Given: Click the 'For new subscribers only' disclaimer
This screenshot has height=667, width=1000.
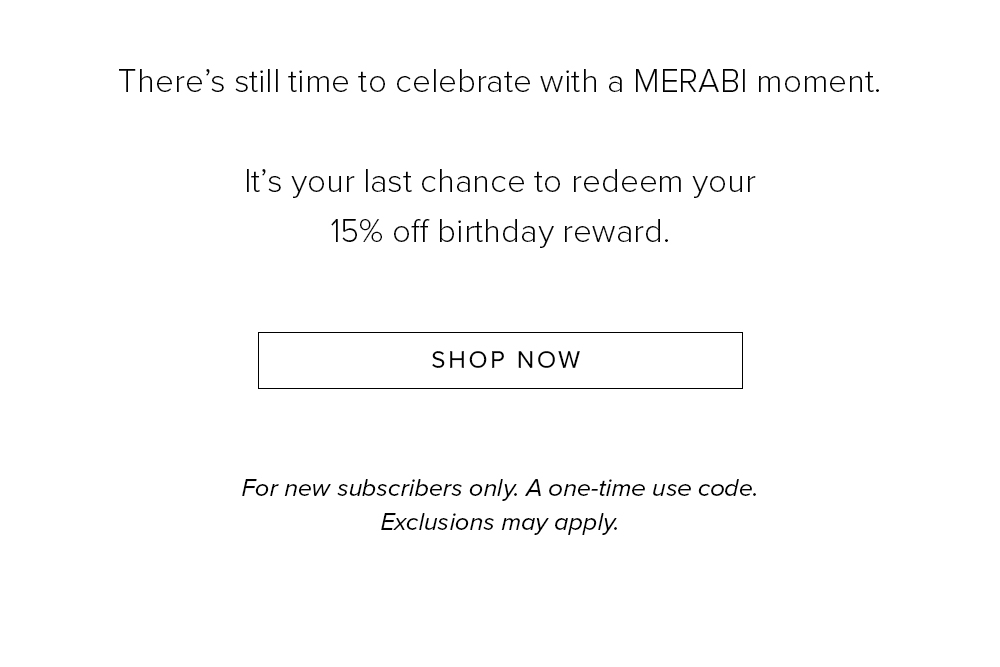Looking at the screenshot, I should coord(380,488).
